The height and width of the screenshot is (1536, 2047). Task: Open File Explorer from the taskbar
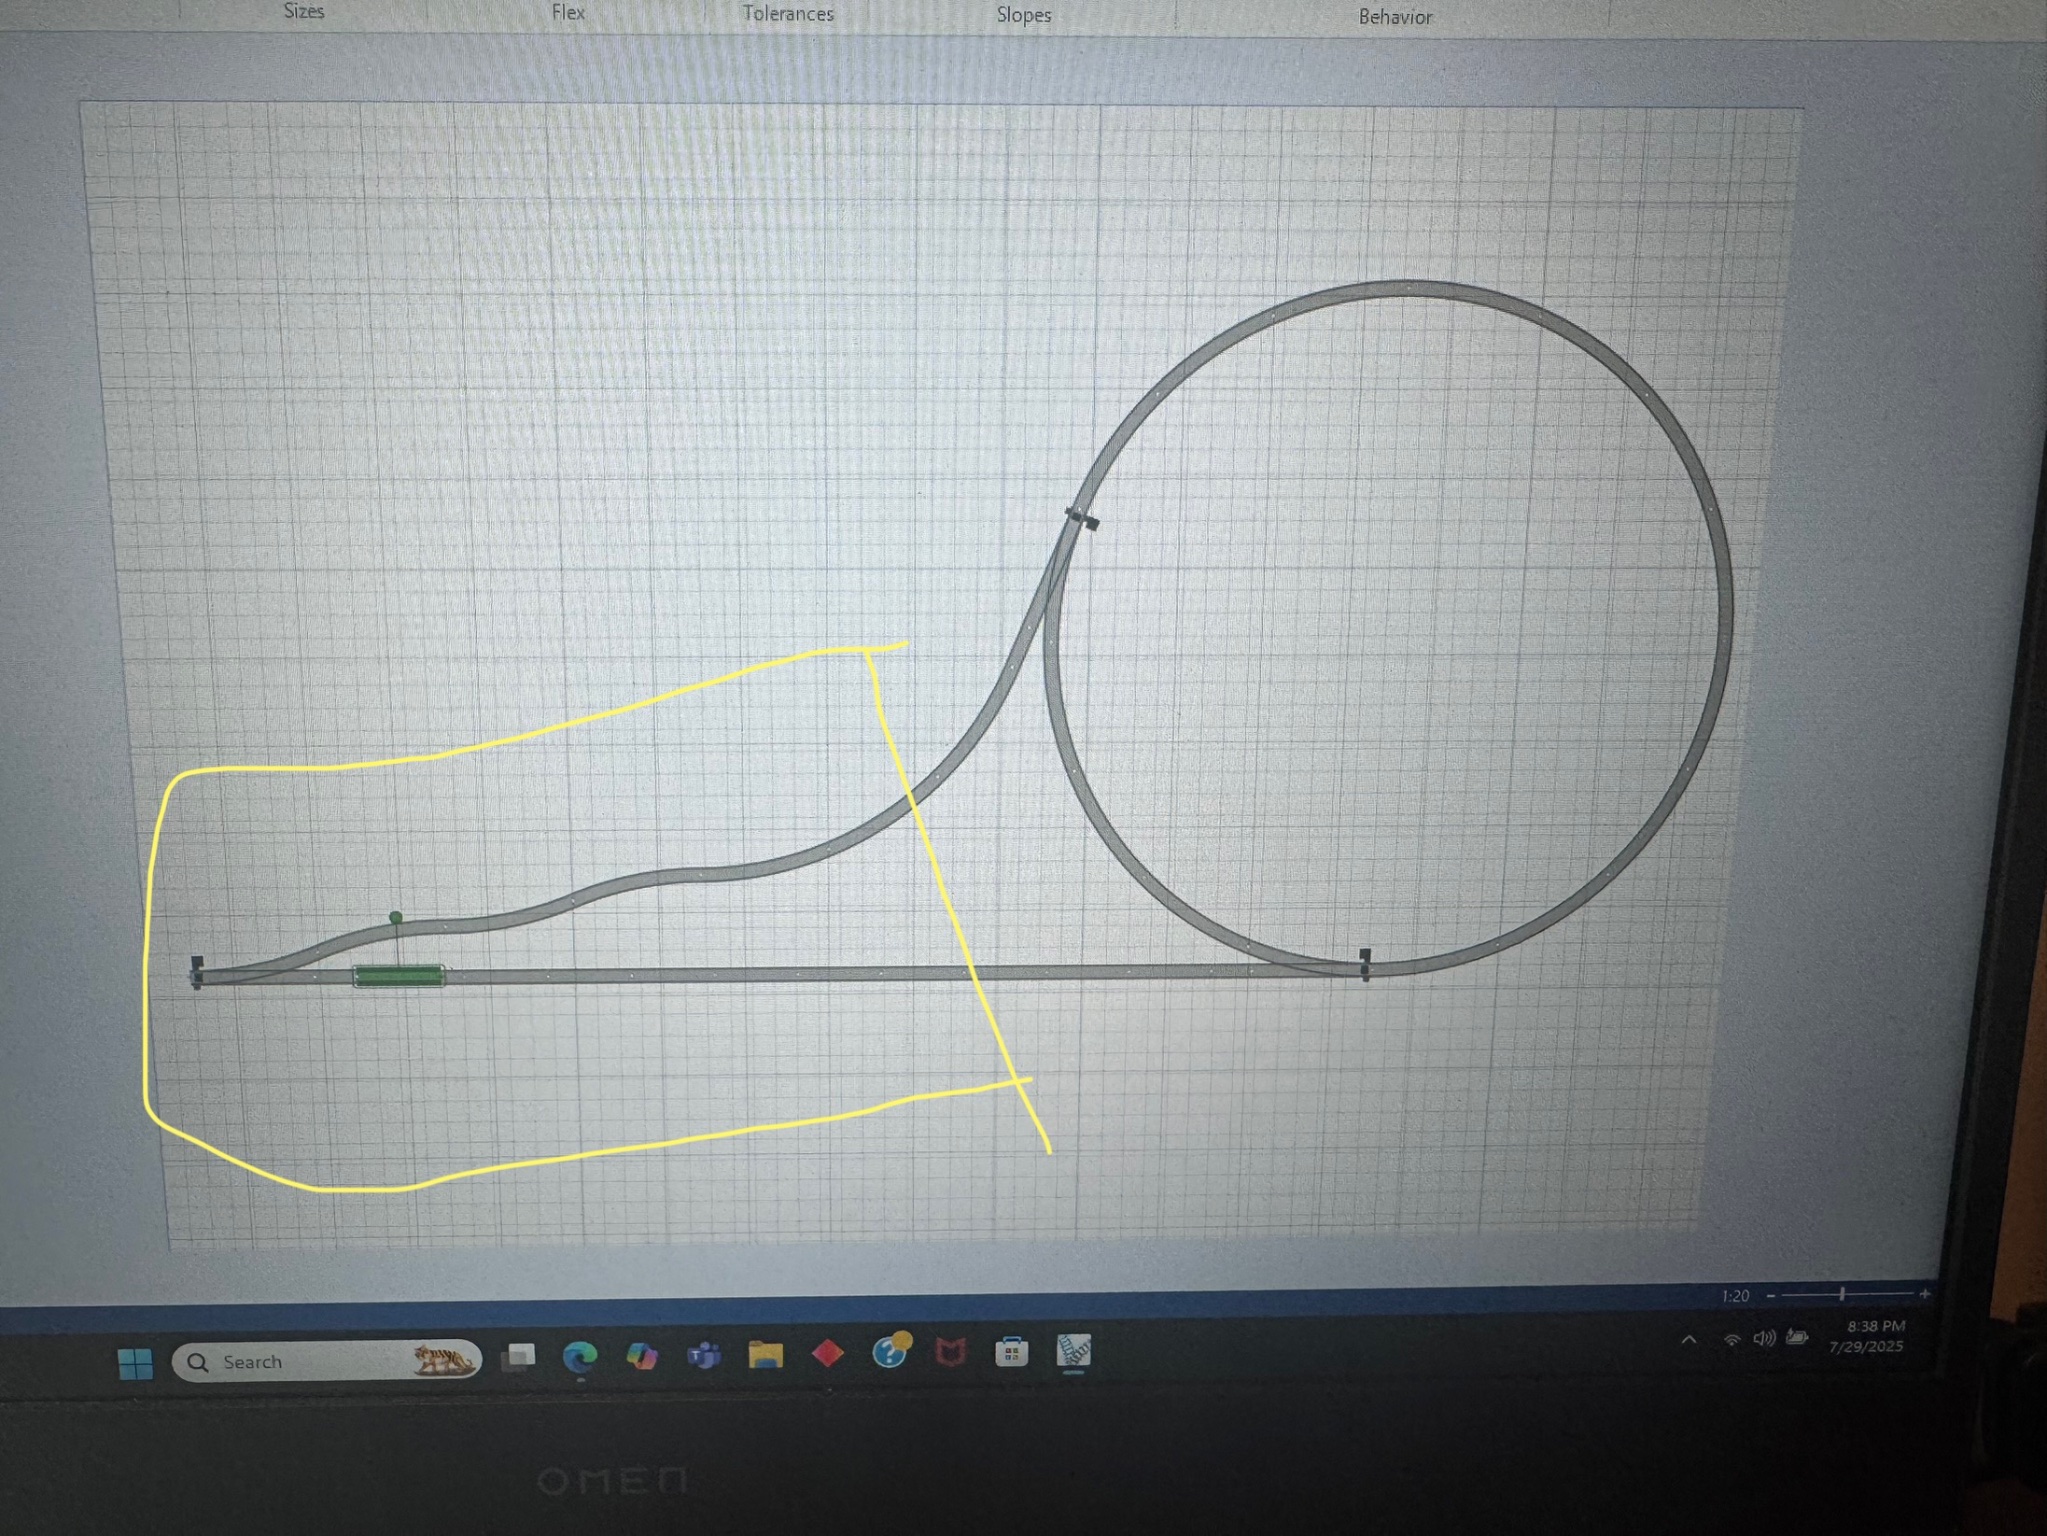[766, 1354]
